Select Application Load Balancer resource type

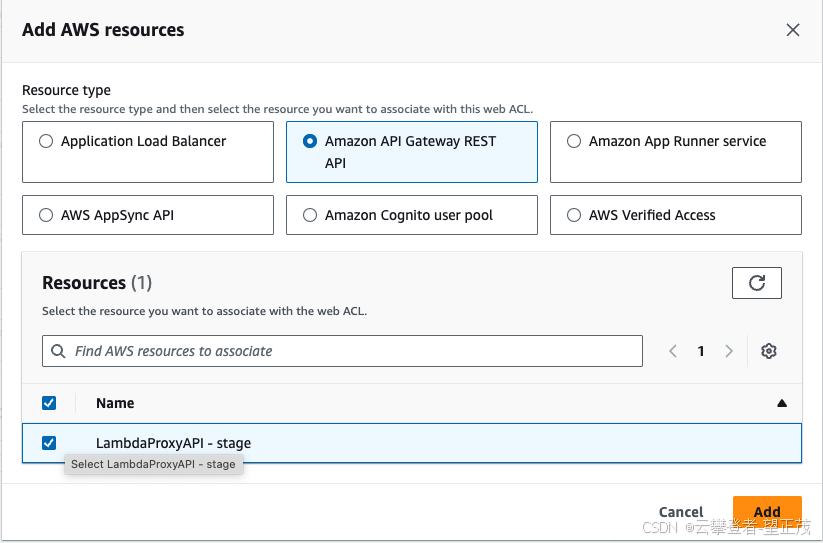(x=46, y=142)
